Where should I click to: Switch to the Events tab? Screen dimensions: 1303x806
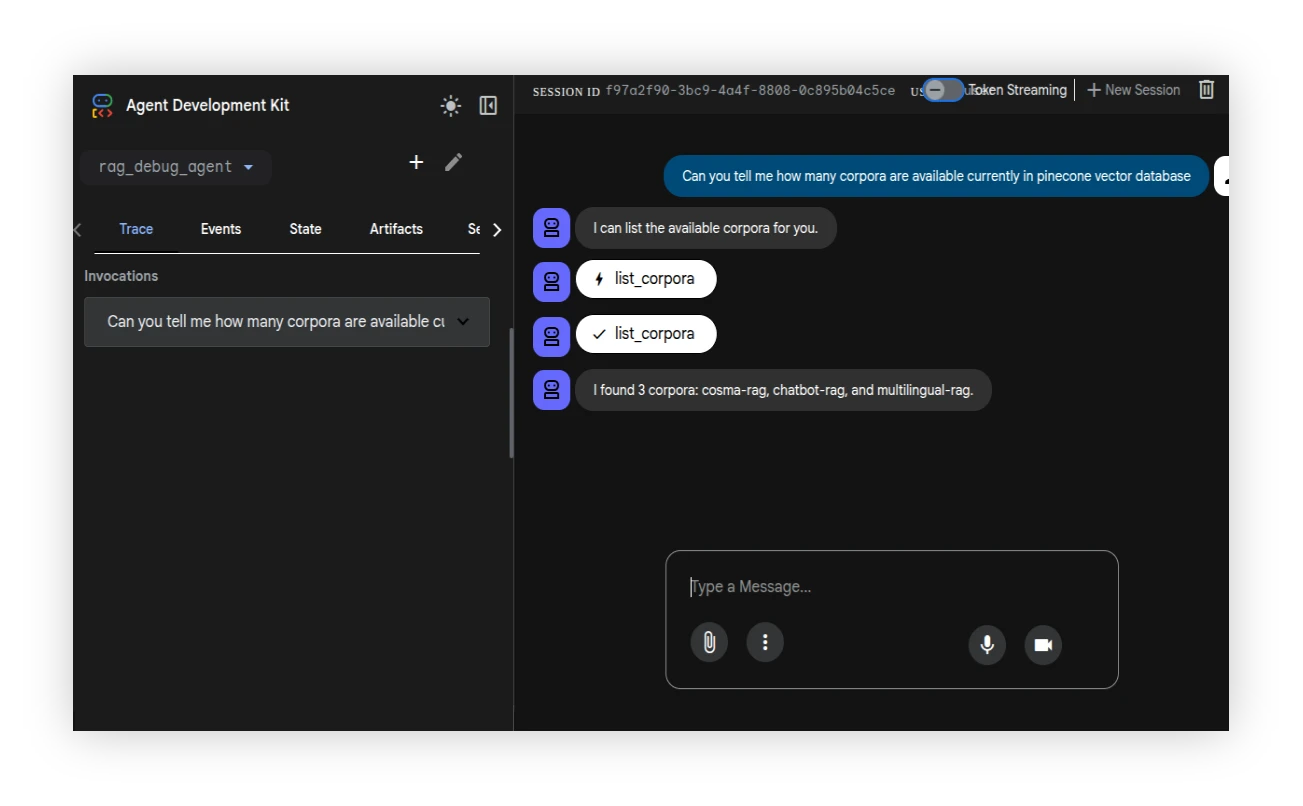pyautogui.click(x=221, y=229)
